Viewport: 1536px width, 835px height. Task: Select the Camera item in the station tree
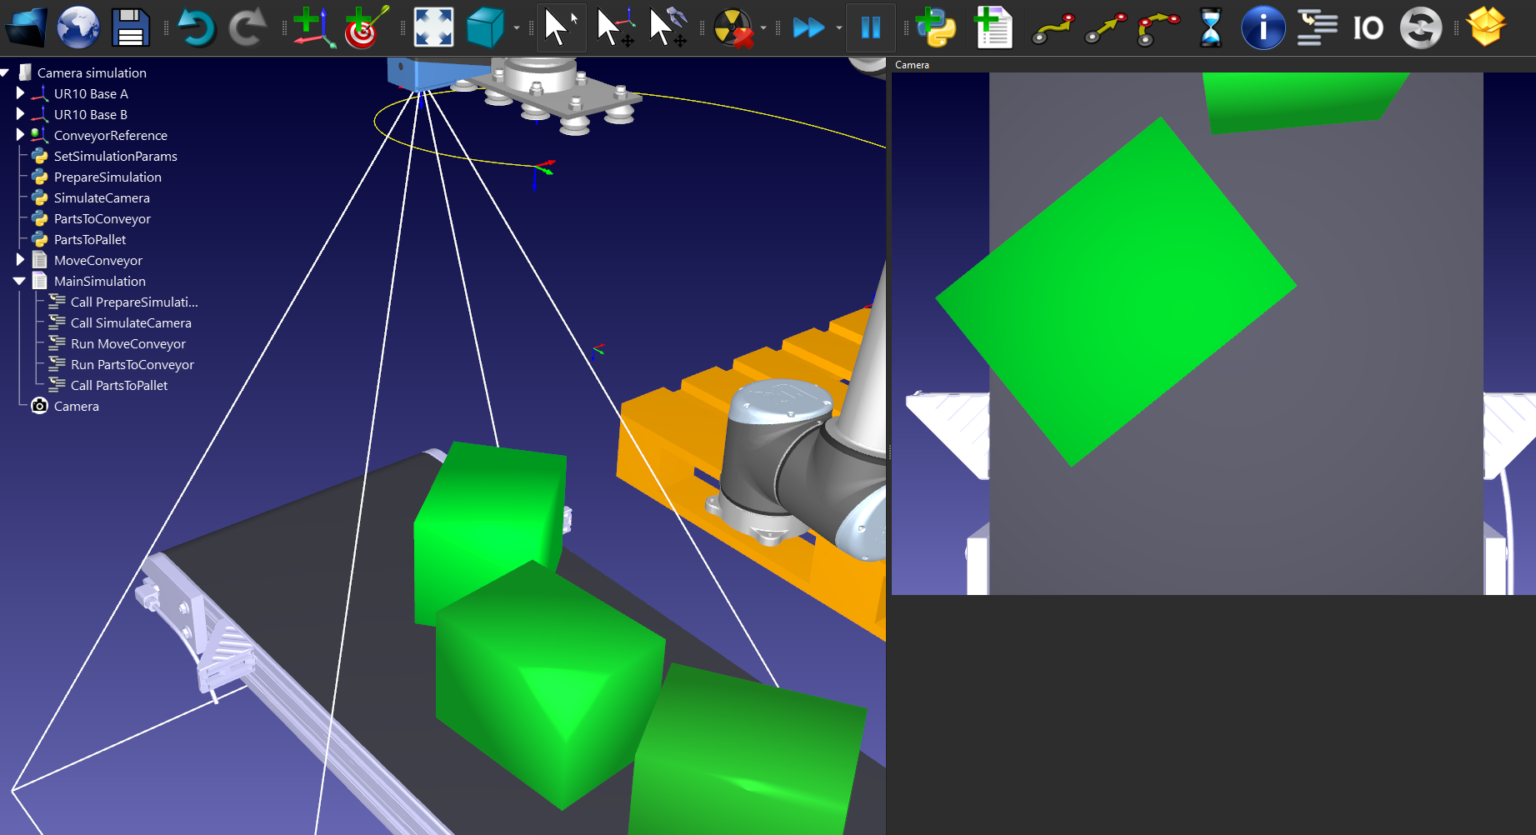(x=78, y=406)
